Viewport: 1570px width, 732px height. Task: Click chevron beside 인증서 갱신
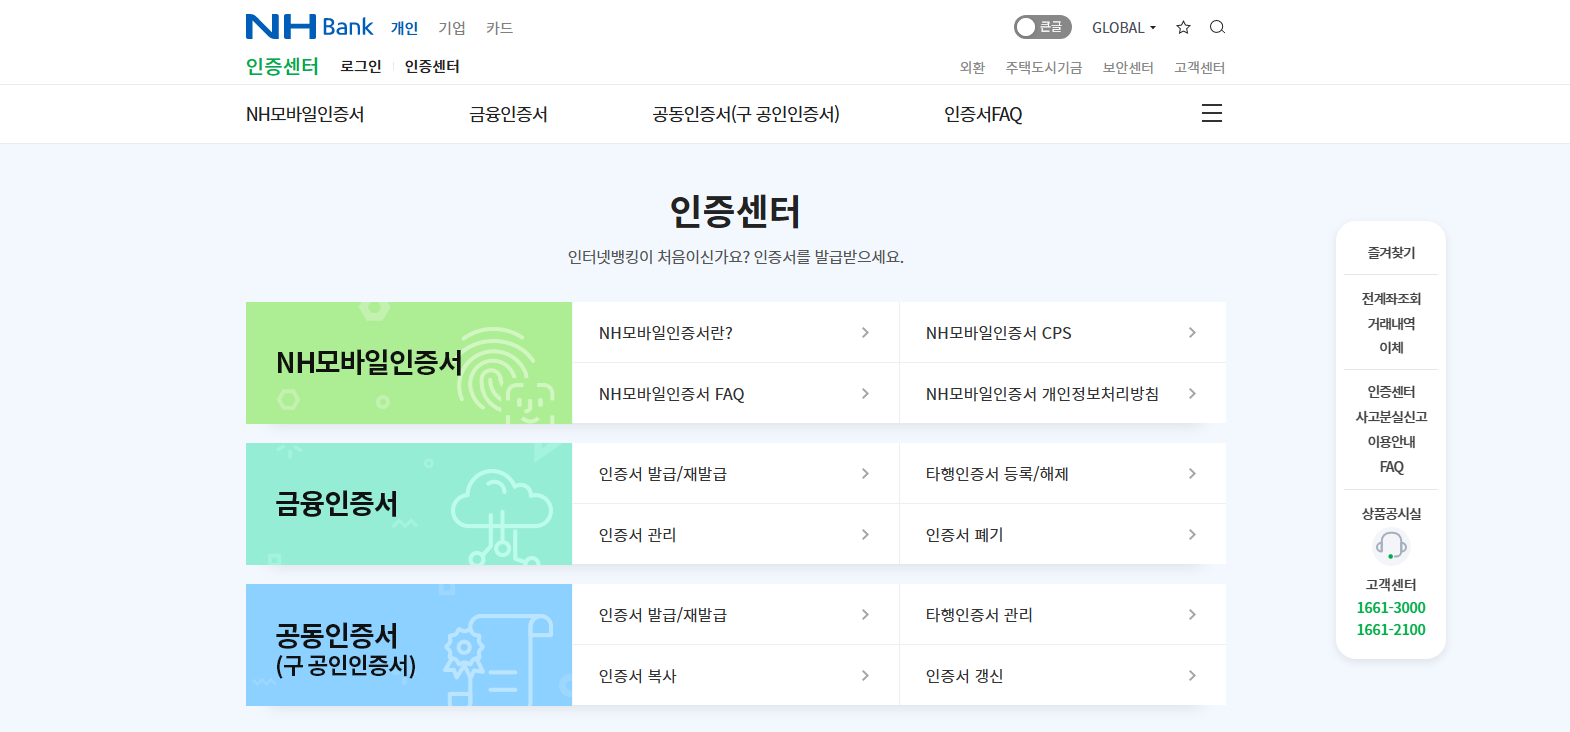[1192, 676]
